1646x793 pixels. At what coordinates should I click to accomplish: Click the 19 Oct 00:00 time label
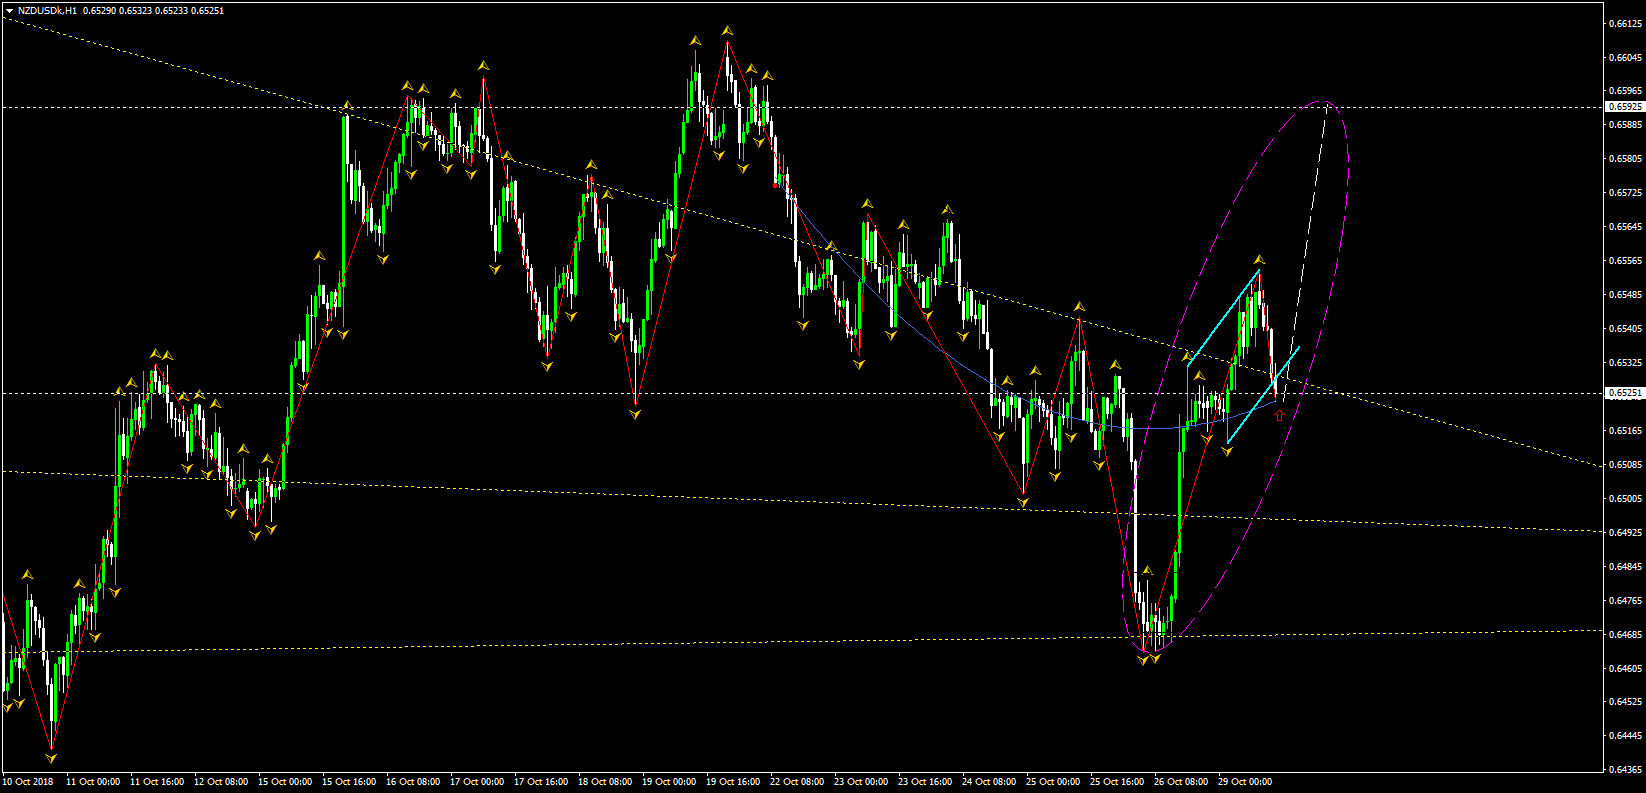coord(668,781)
